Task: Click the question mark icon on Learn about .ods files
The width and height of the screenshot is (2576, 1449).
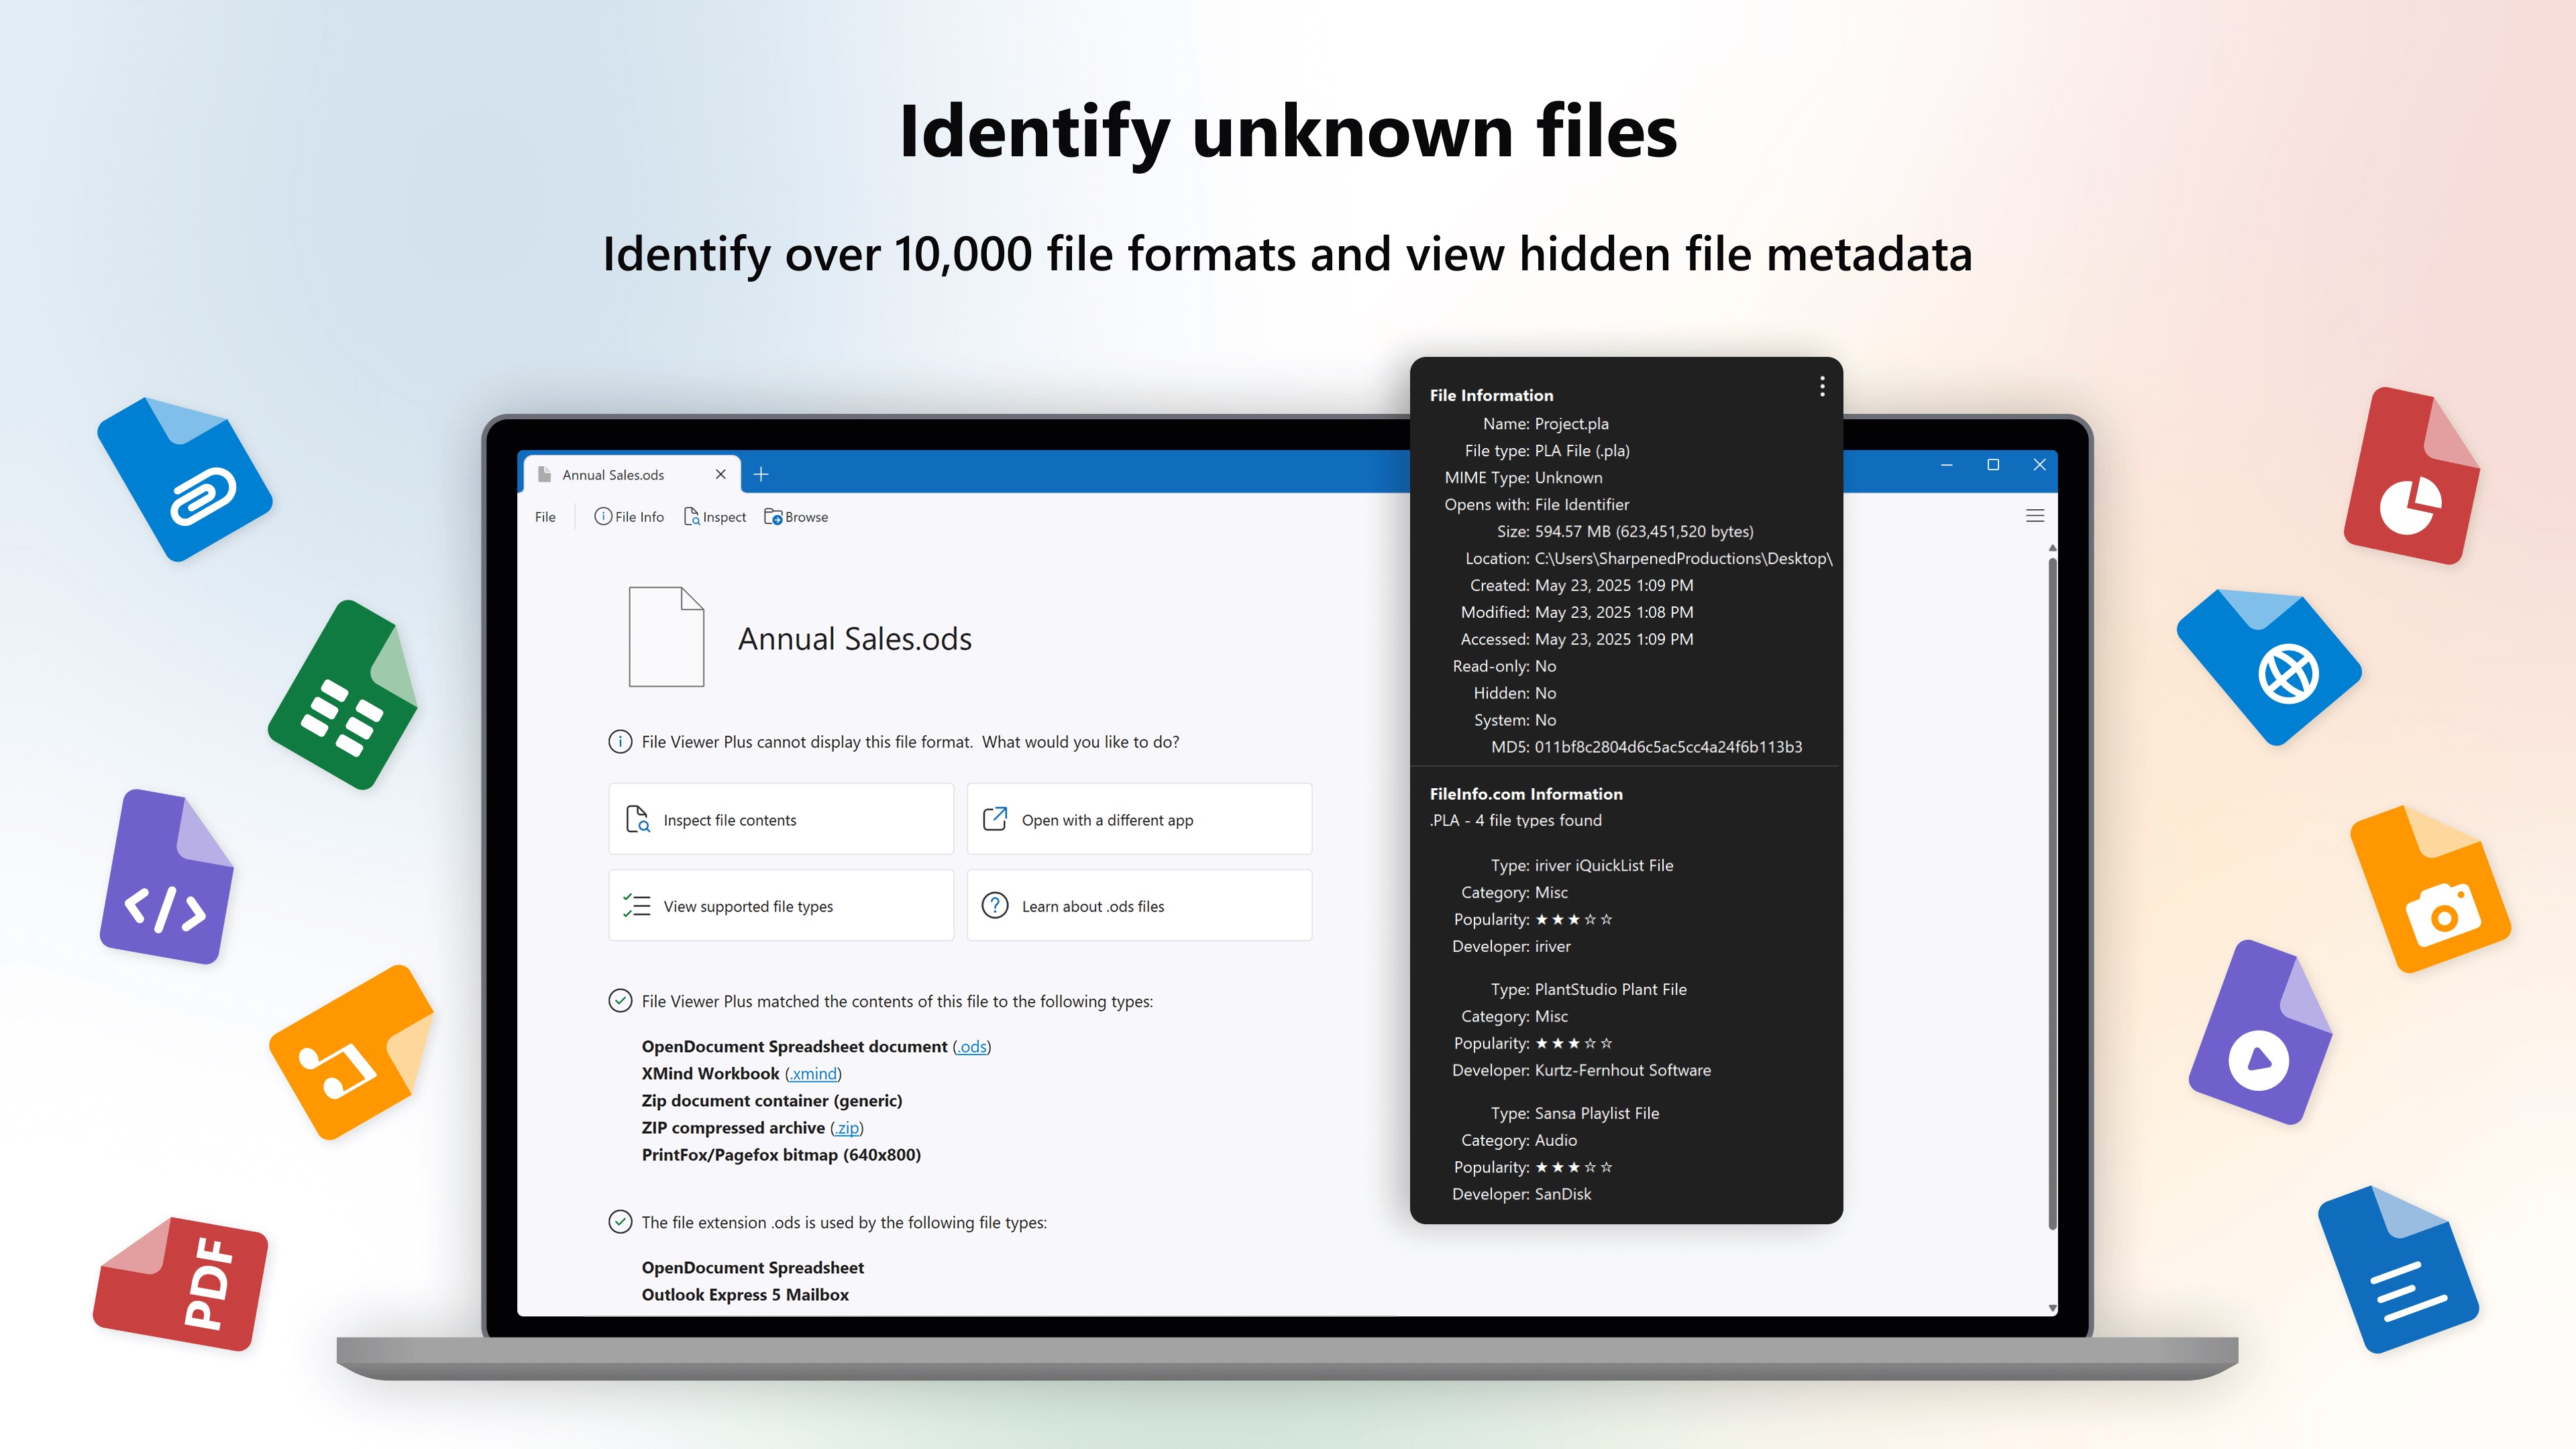Action: click(x=996, y=905)
